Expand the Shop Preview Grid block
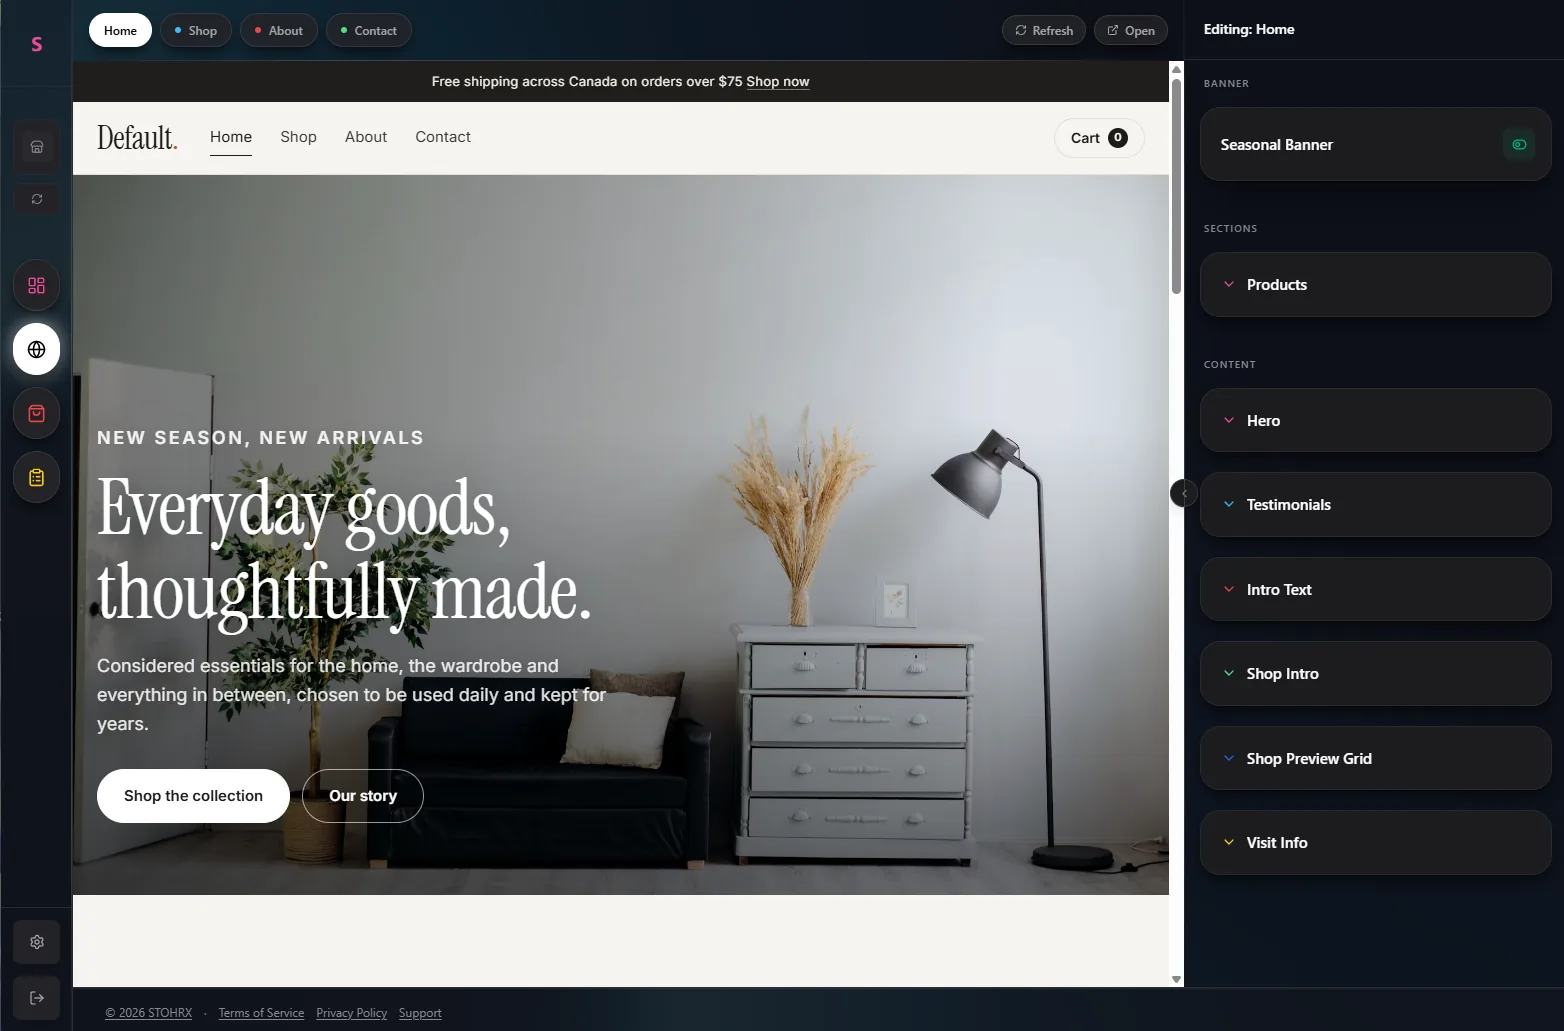The image size is (1564, 1031). pos(1375,759)
